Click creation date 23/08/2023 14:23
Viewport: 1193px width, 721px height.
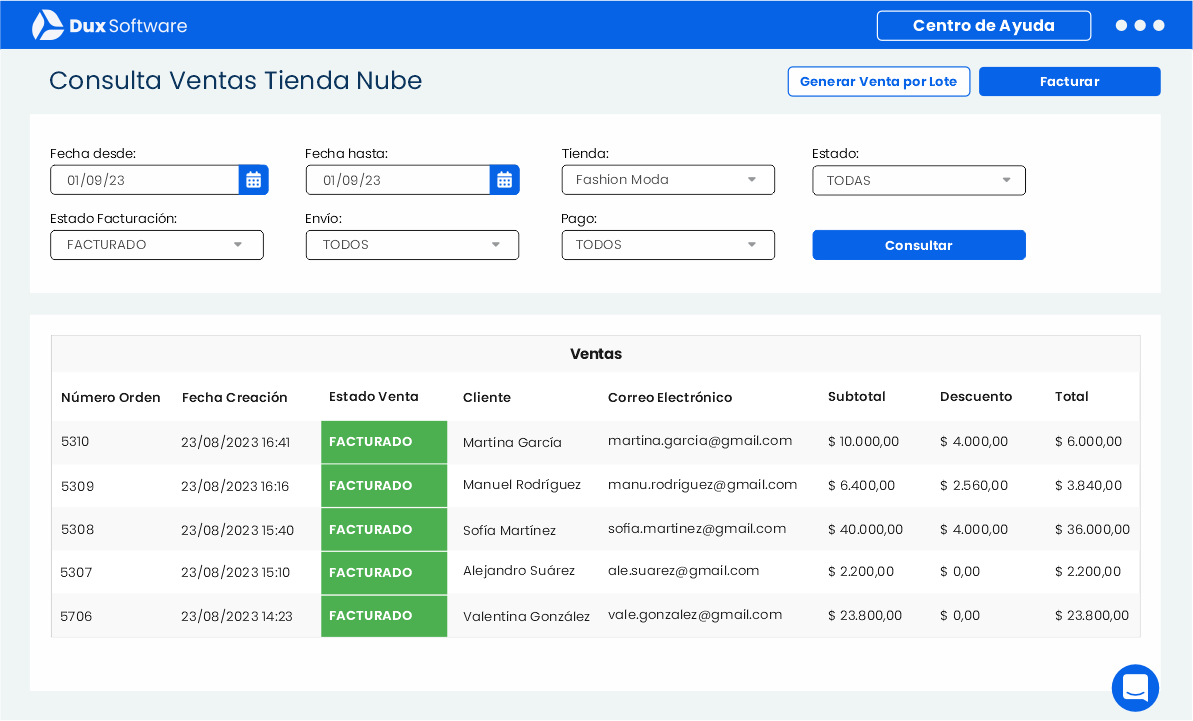pyautogui.click(x=237, y=616)
